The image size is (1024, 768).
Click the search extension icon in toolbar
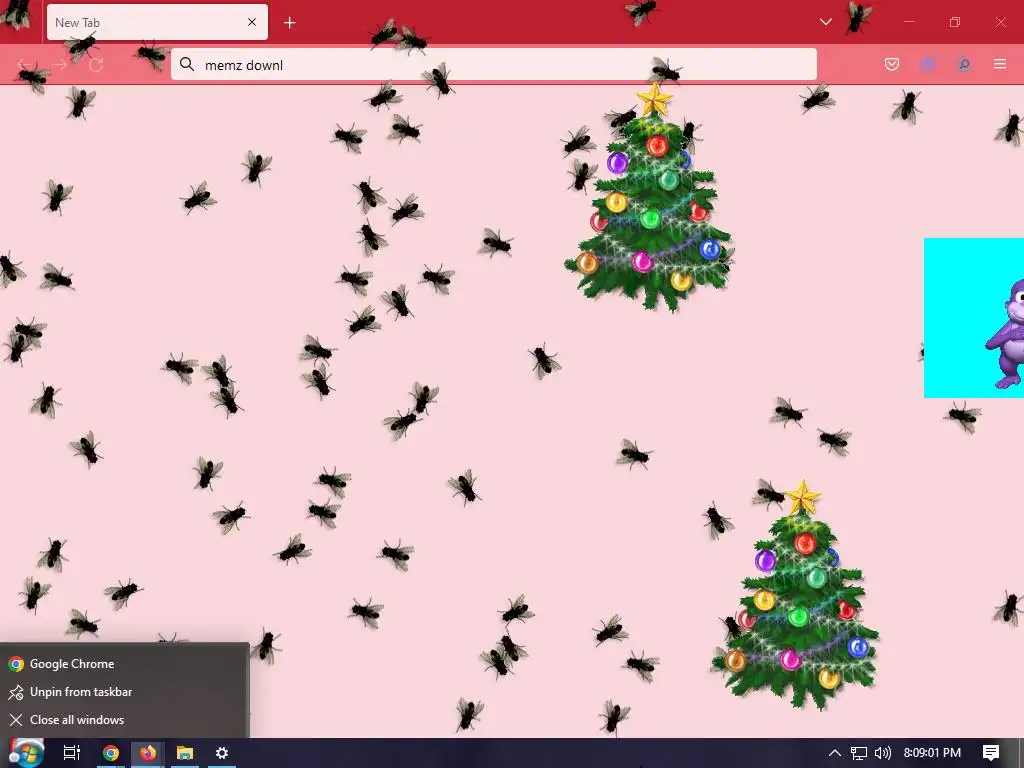click(x=963, y=64)
